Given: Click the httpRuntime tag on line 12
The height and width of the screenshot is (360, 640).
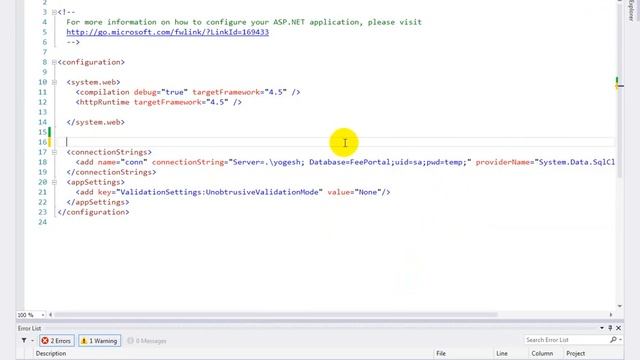Looking at the screenshot, I should [104, 102].
